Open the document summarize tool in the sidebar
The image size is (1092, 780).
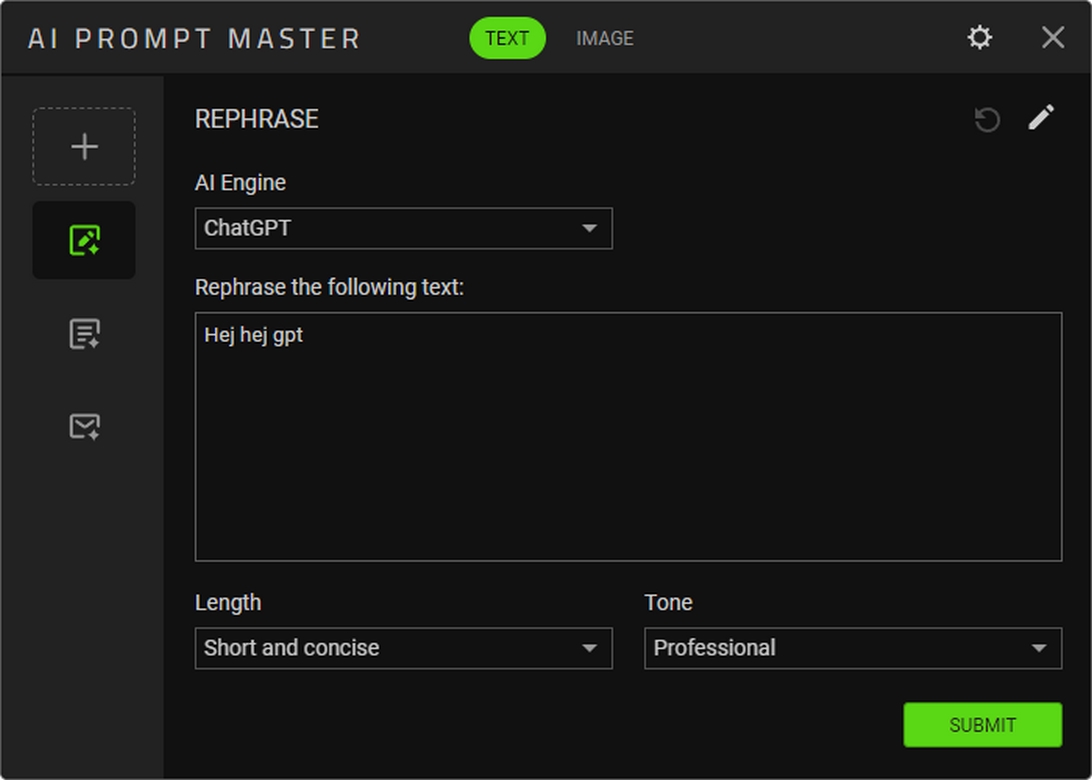84,334
